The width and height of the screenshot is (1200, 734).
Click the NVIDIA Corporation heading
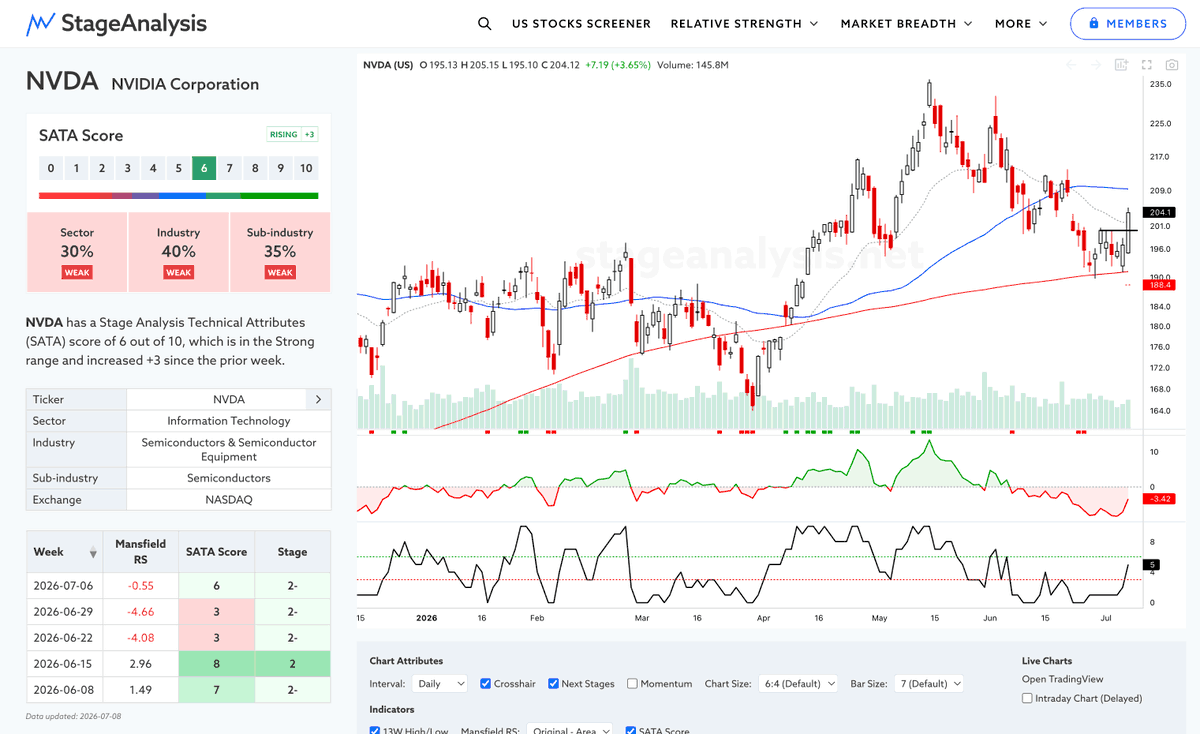pyautogui.click(x=185, y=84)
